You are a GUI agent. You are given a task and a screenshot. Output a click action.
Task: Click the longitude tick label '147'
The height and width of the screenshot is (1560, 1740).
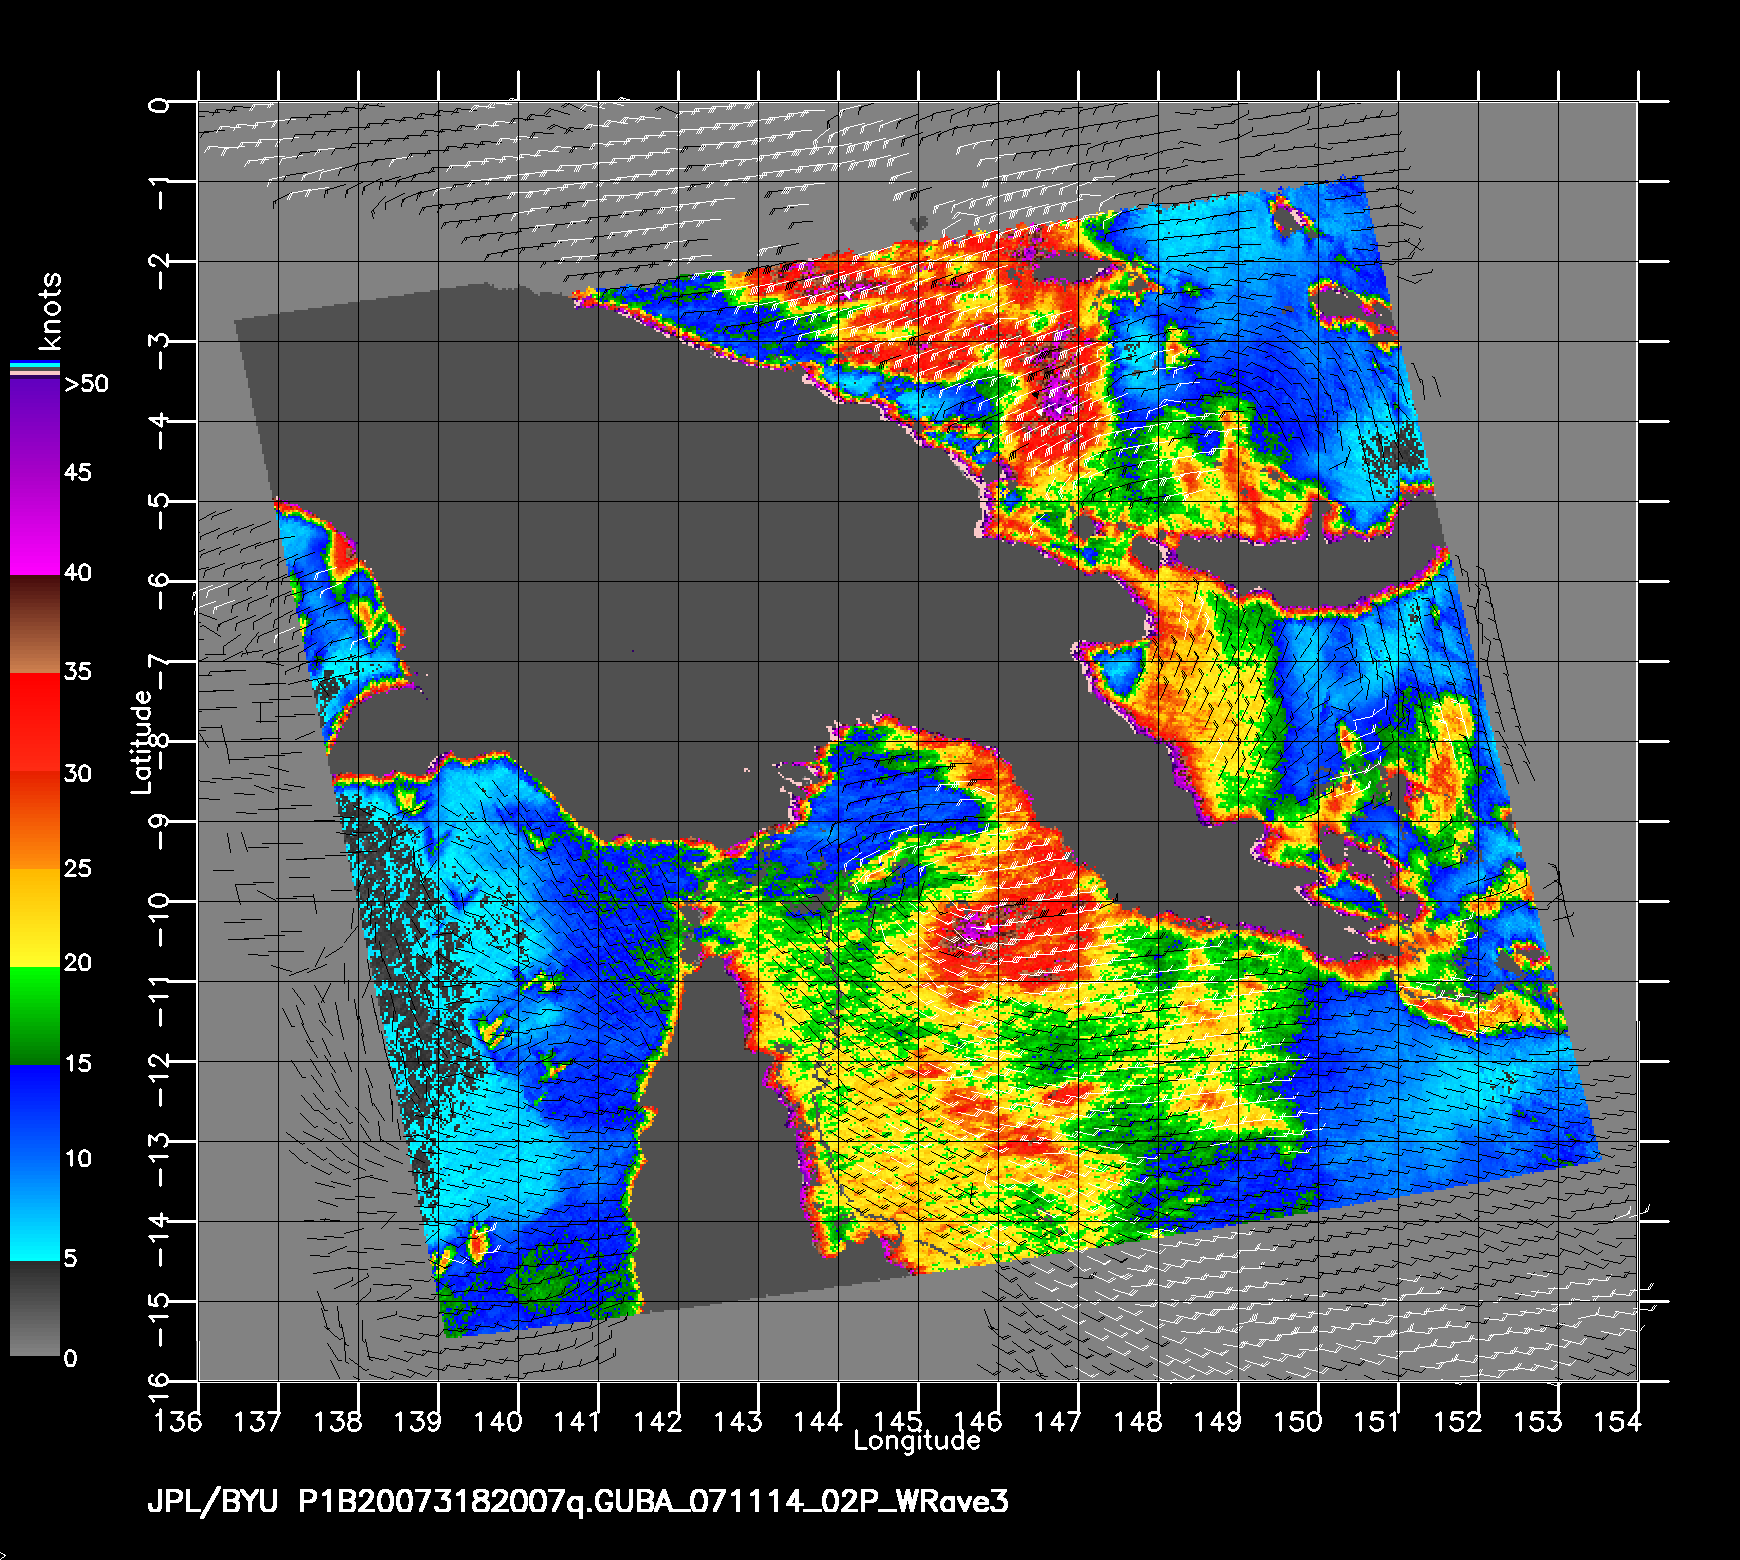(x=1057, y=1420)
